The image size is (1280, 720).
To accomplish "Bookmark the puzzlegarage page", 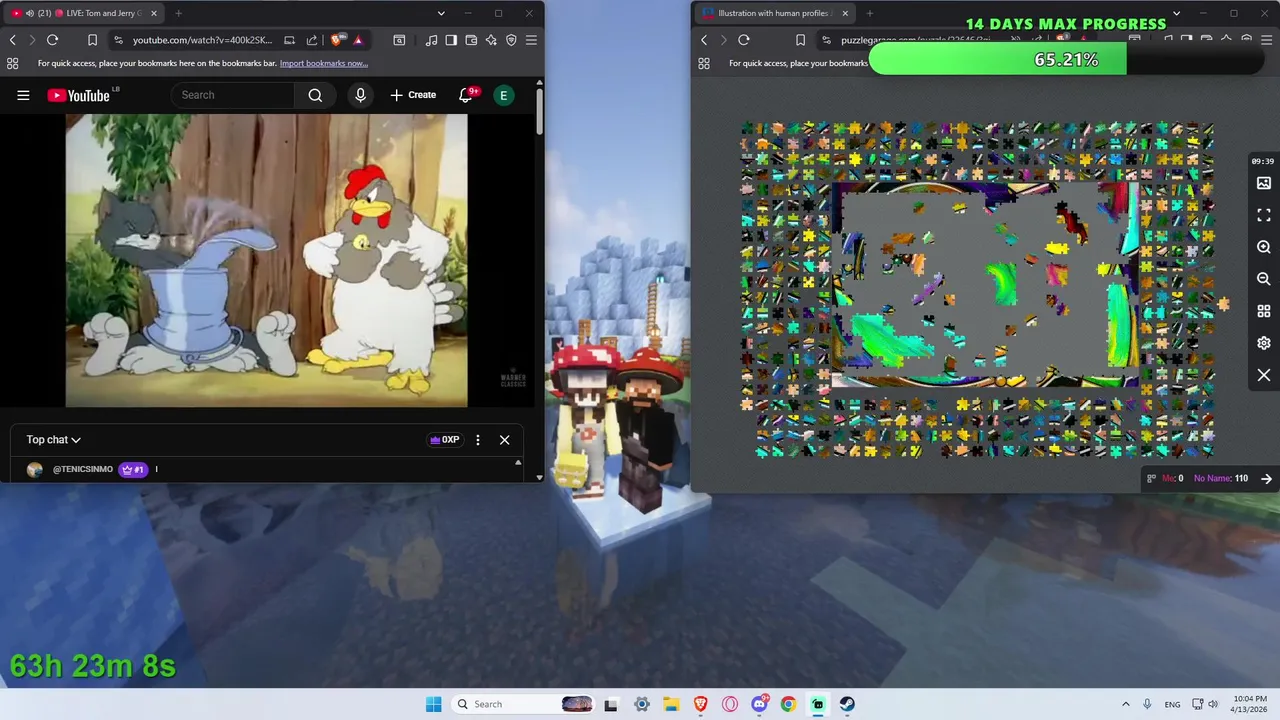I will point(800,40).
